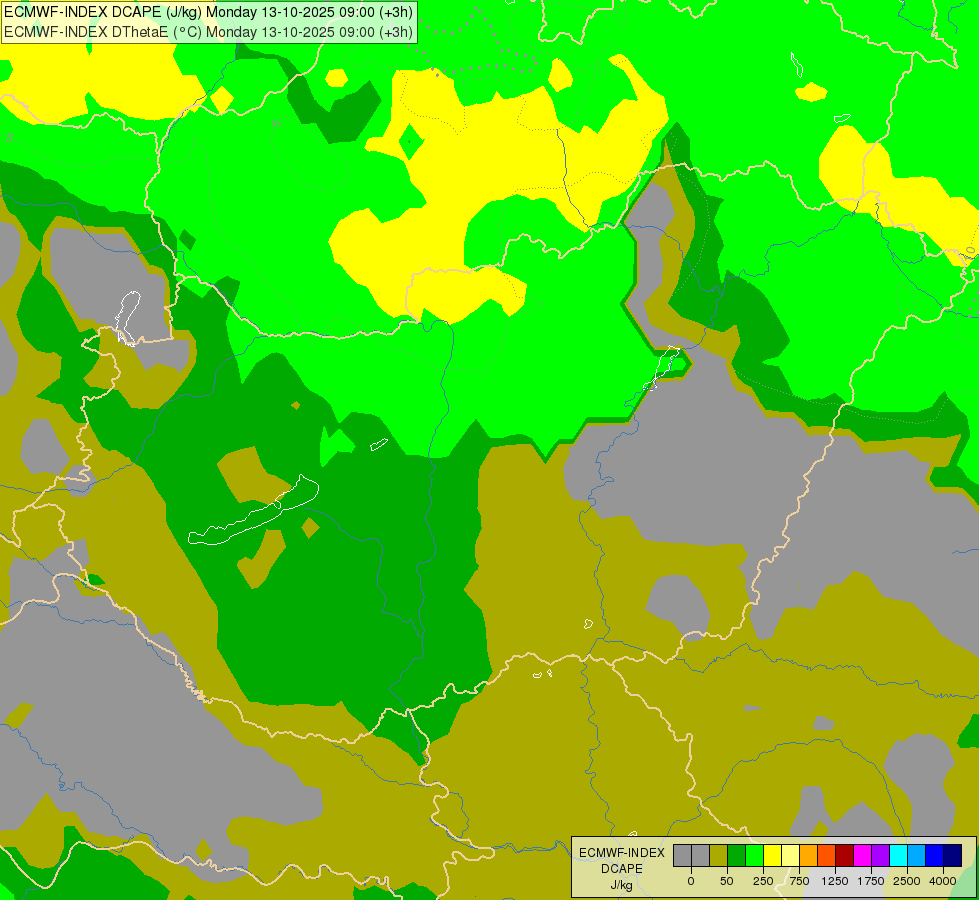Pick the navy blue legend swatch
979x900 pixels.
(952, 855)
